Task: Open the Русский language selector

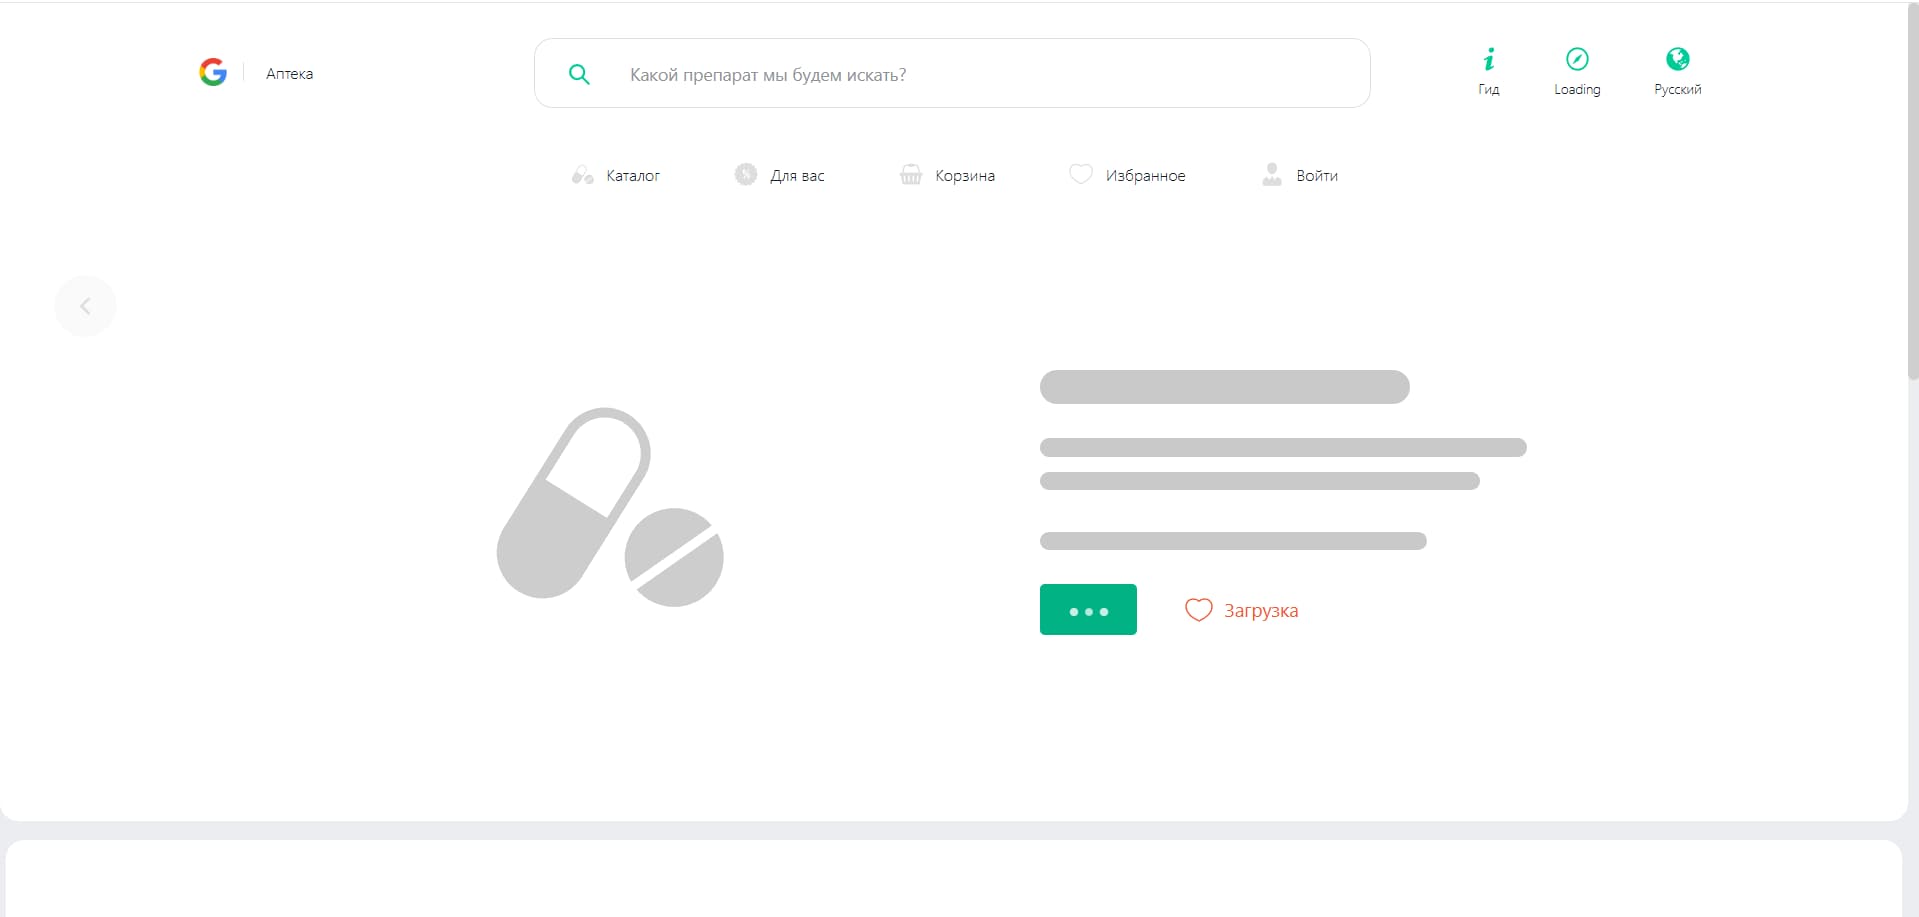Action: coord(1677,60)
